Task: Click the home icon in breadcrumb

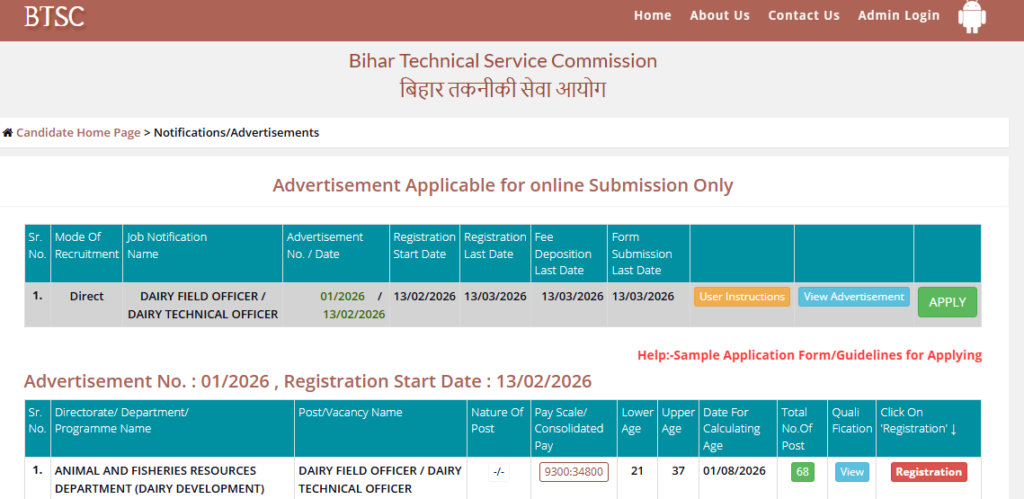Action: click(x=8, y=133)
